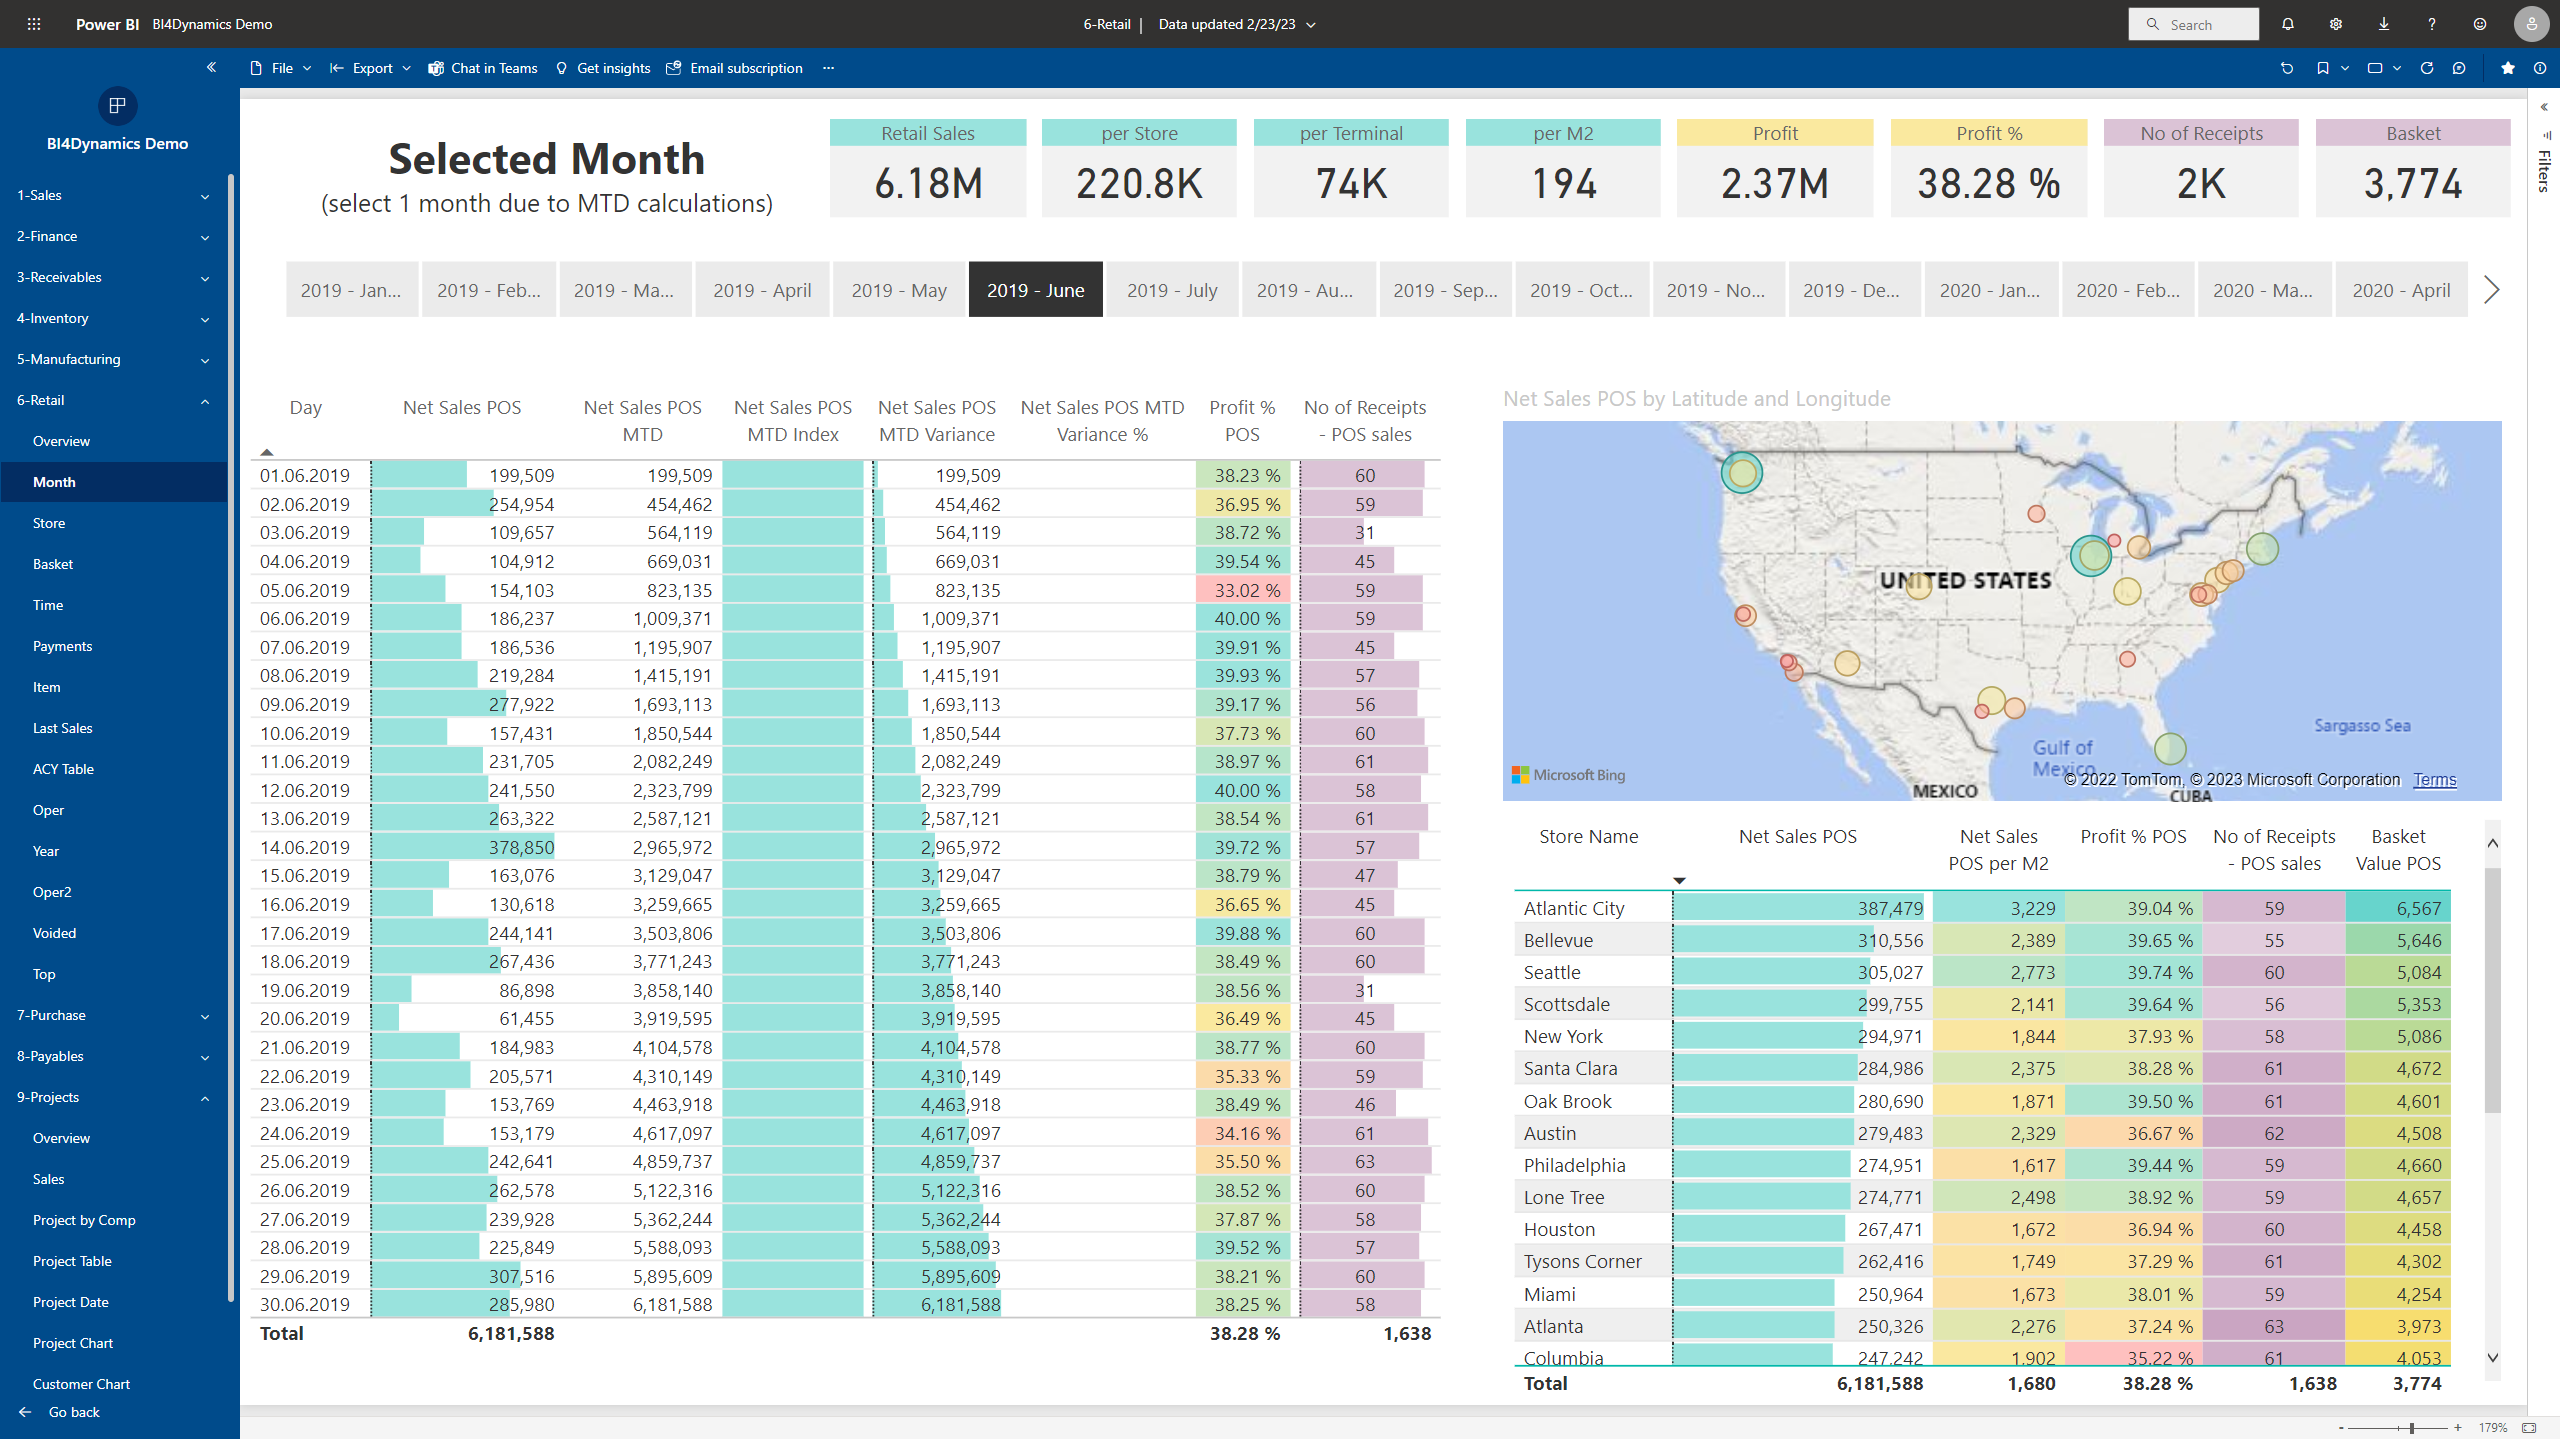The height and width of the screenshot is (1439, 2560).
Task: Open the bookmarks icon in toolbar
Action: tap(2322, 68)
